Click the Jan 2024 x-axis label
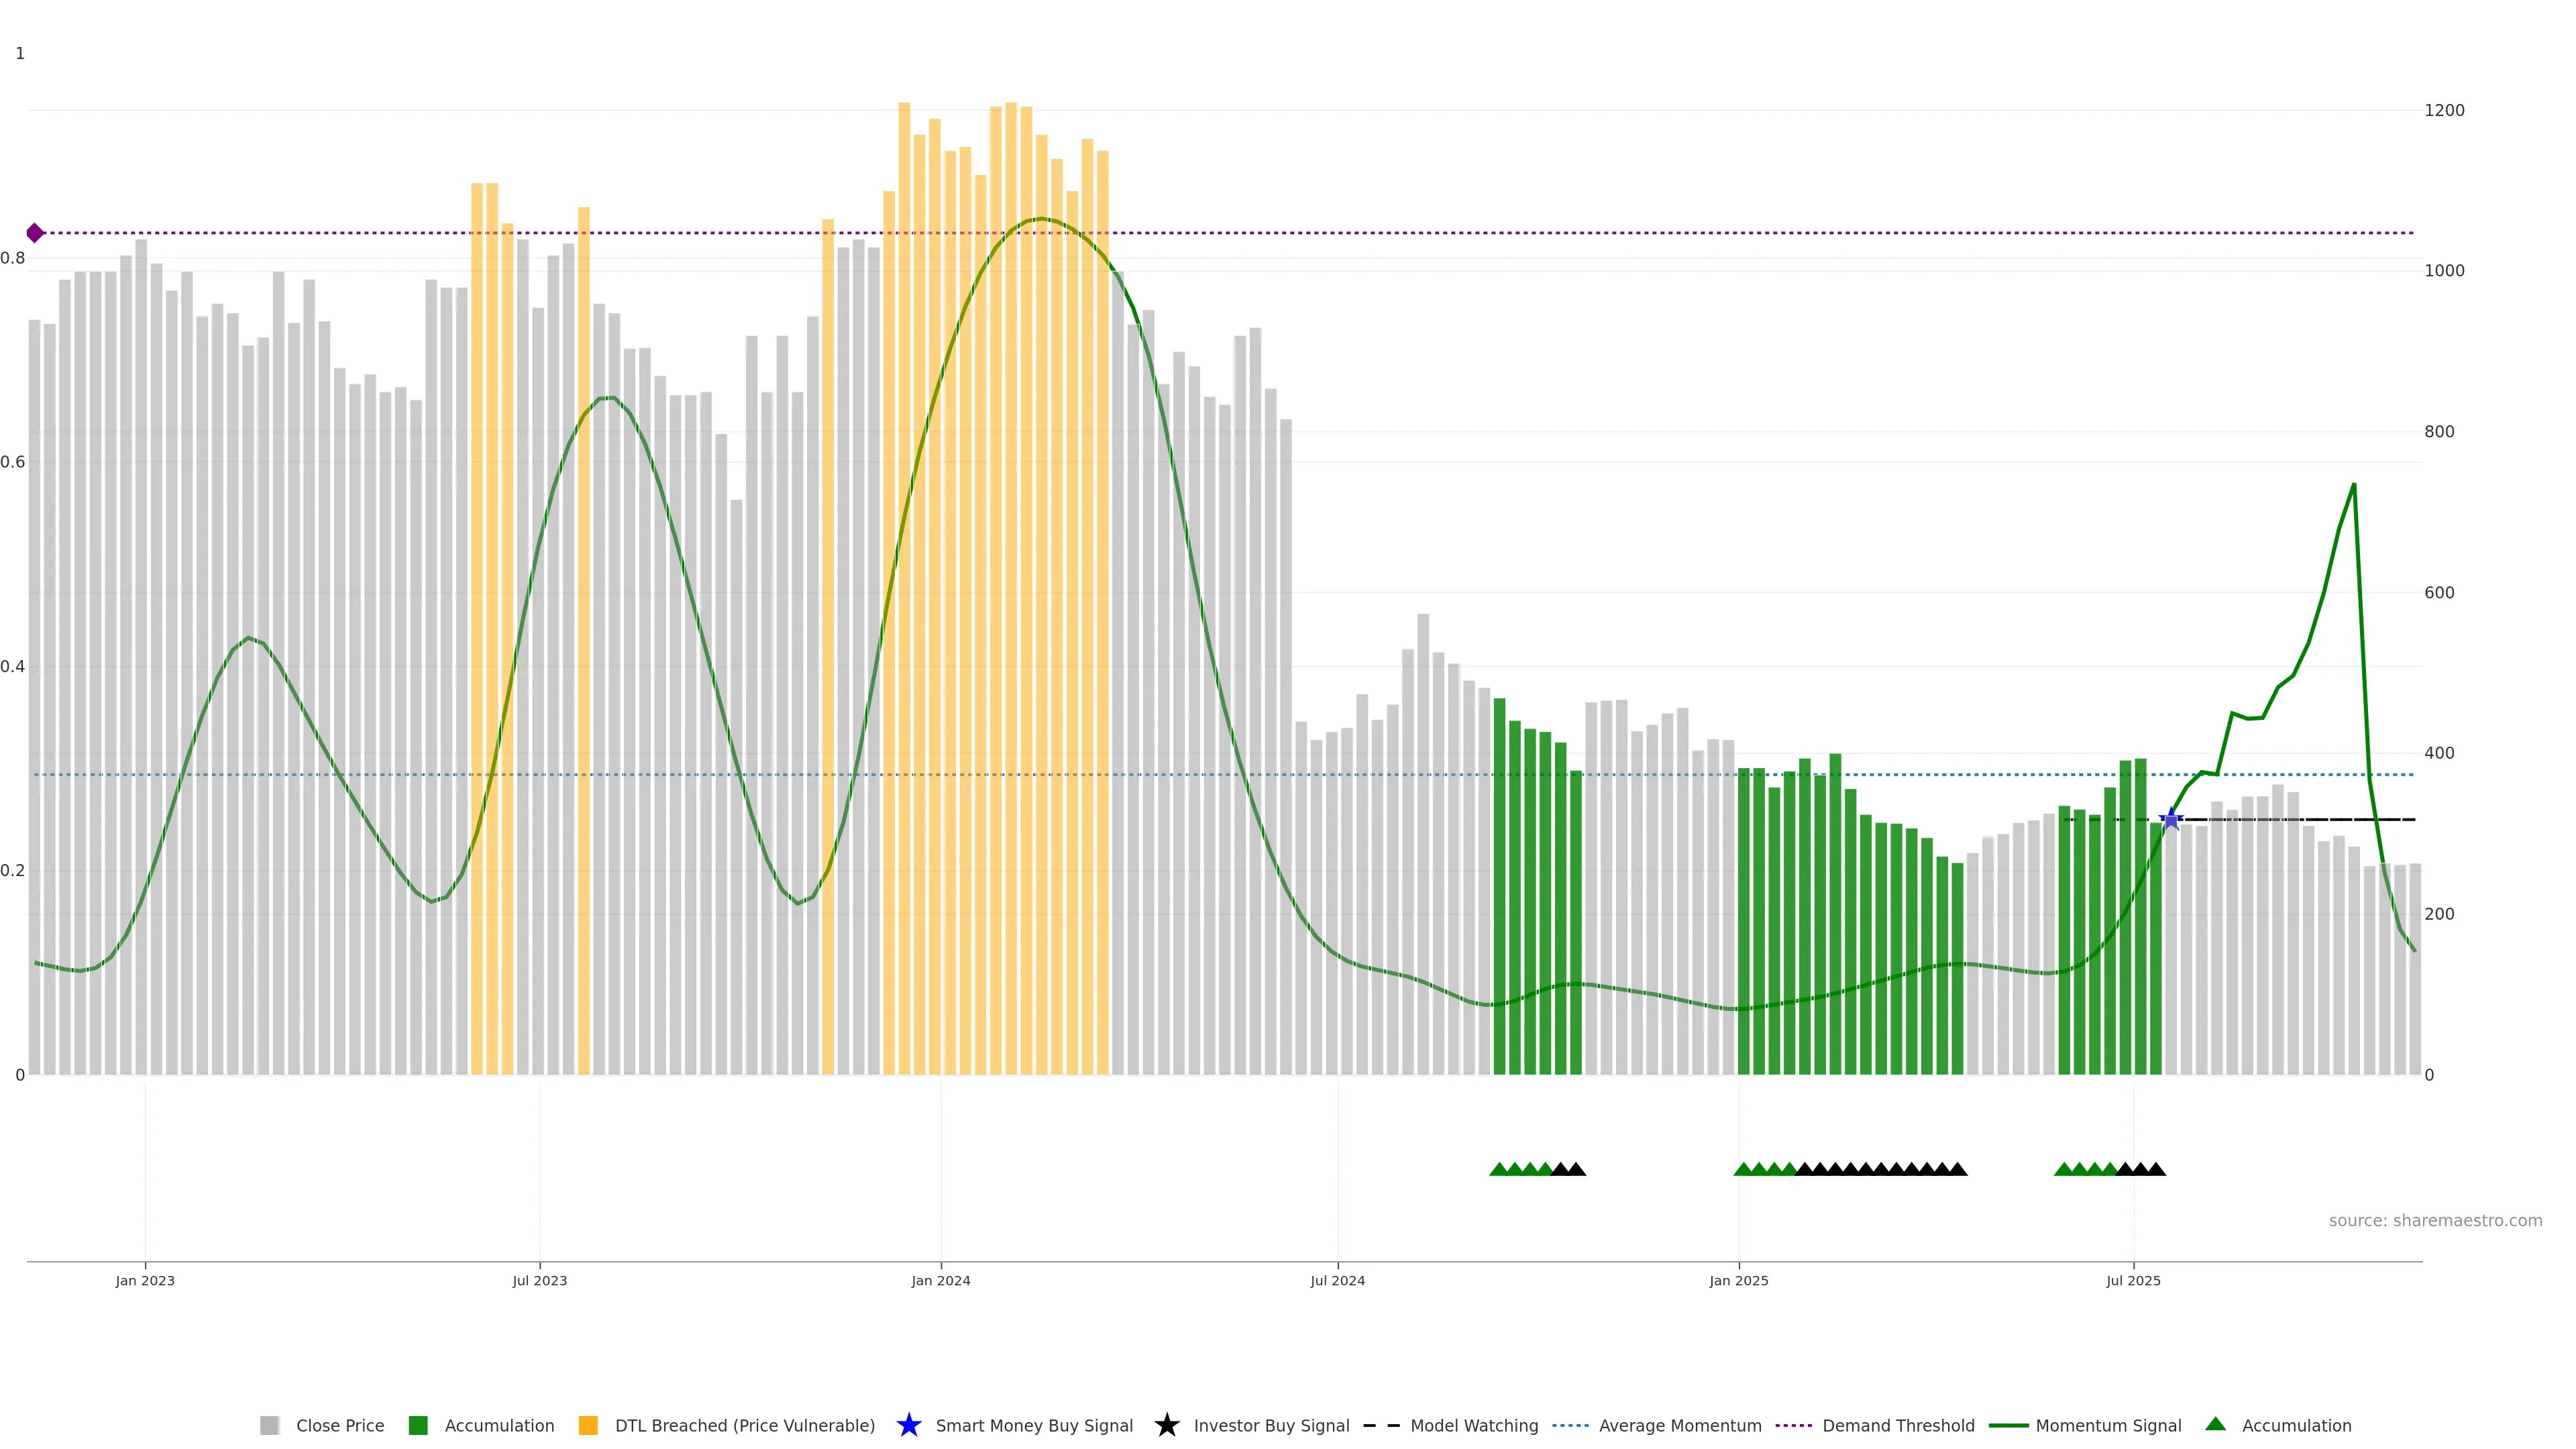The height and width of the screenshot is (1449, 2576). tap(940, 1280)
